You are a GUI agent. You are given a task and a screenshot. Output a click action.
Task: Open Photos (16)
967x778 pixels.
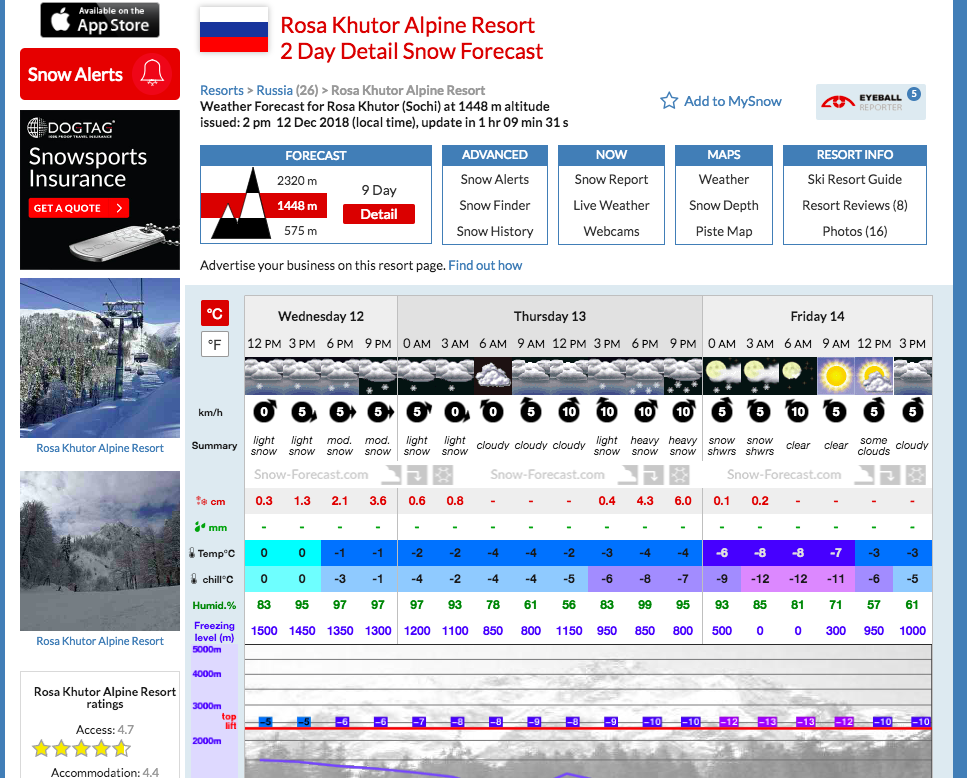(855, 231)
